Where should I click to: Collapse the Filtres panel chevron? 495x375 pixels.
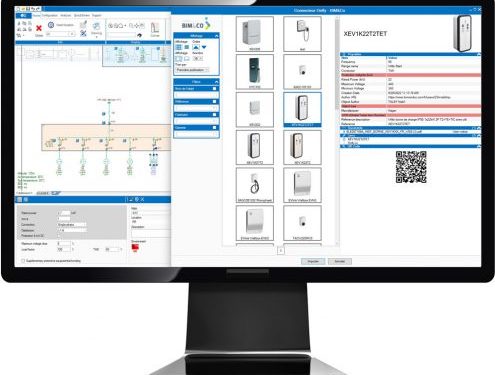pos(216,82)
